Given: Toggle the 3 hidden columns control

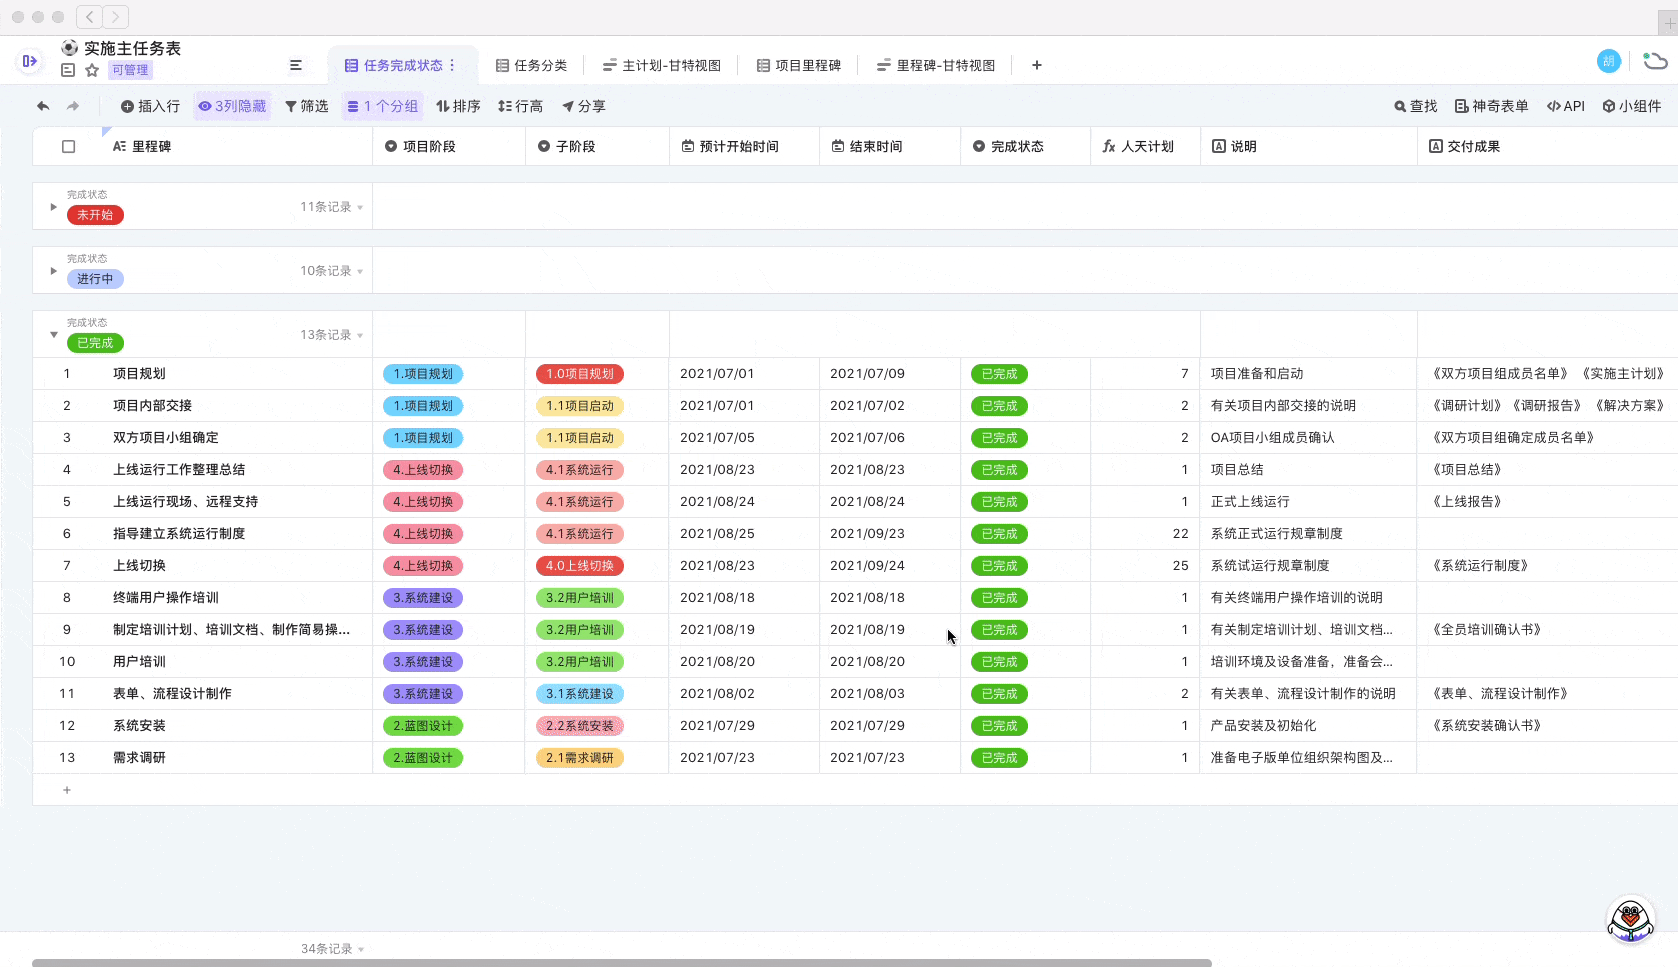Looking at the screenshot, I should pyautogui.click(x=232, y=106).
